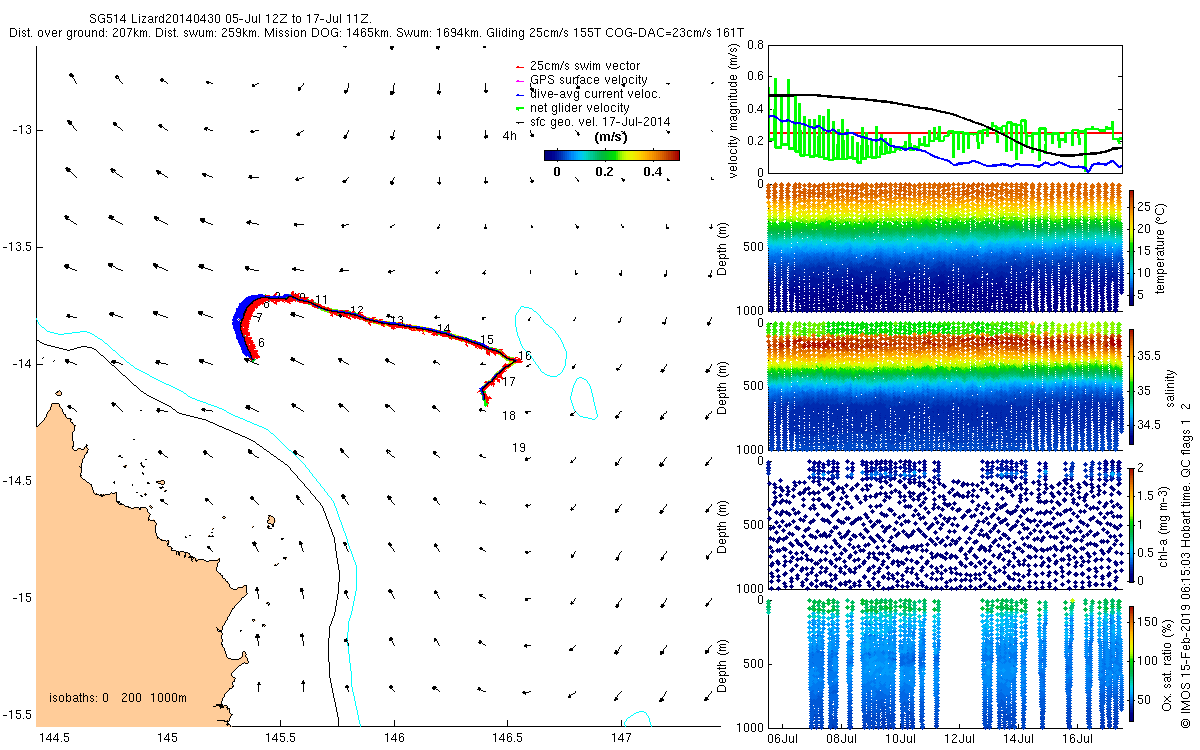Click the '-15.5' latitude tick label

click(17, 715)
